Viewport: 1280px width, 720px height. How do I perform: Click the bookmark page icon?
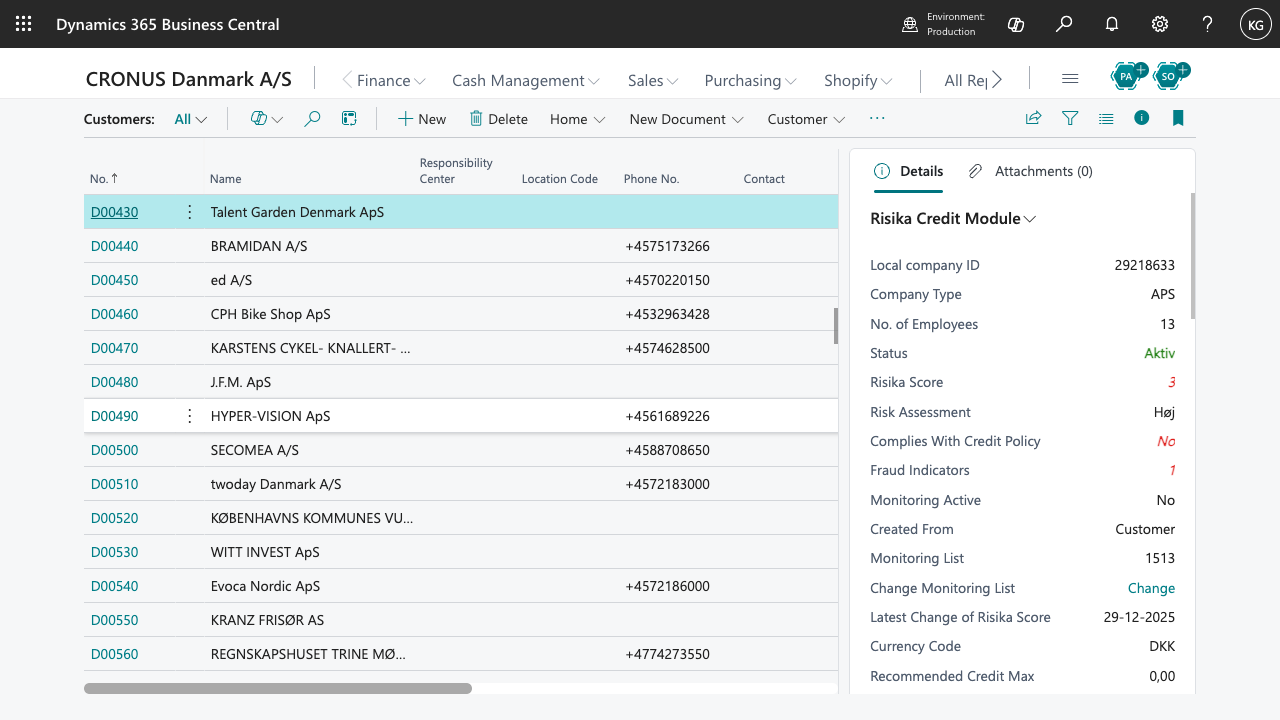(1178, 118)
